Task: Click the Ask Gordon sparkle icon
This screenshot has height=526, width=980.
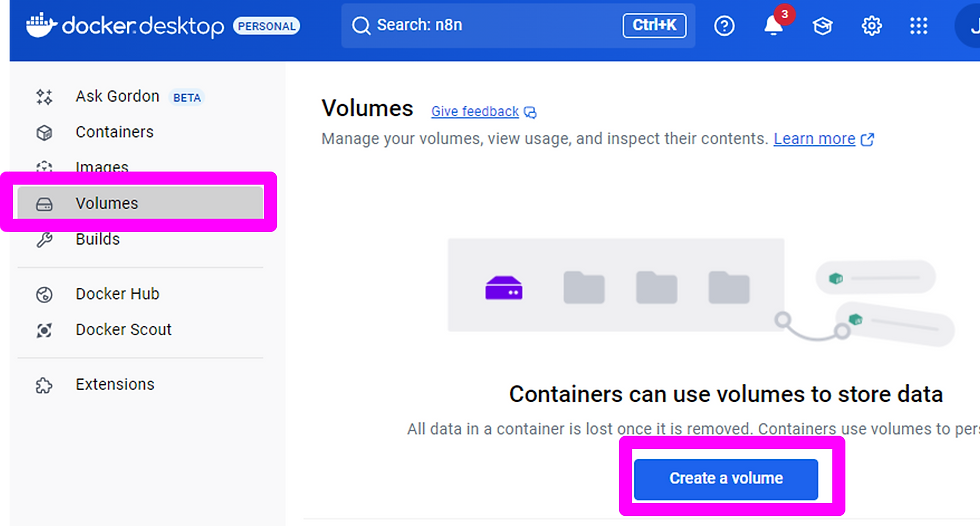Action: [x=44, y=96]
